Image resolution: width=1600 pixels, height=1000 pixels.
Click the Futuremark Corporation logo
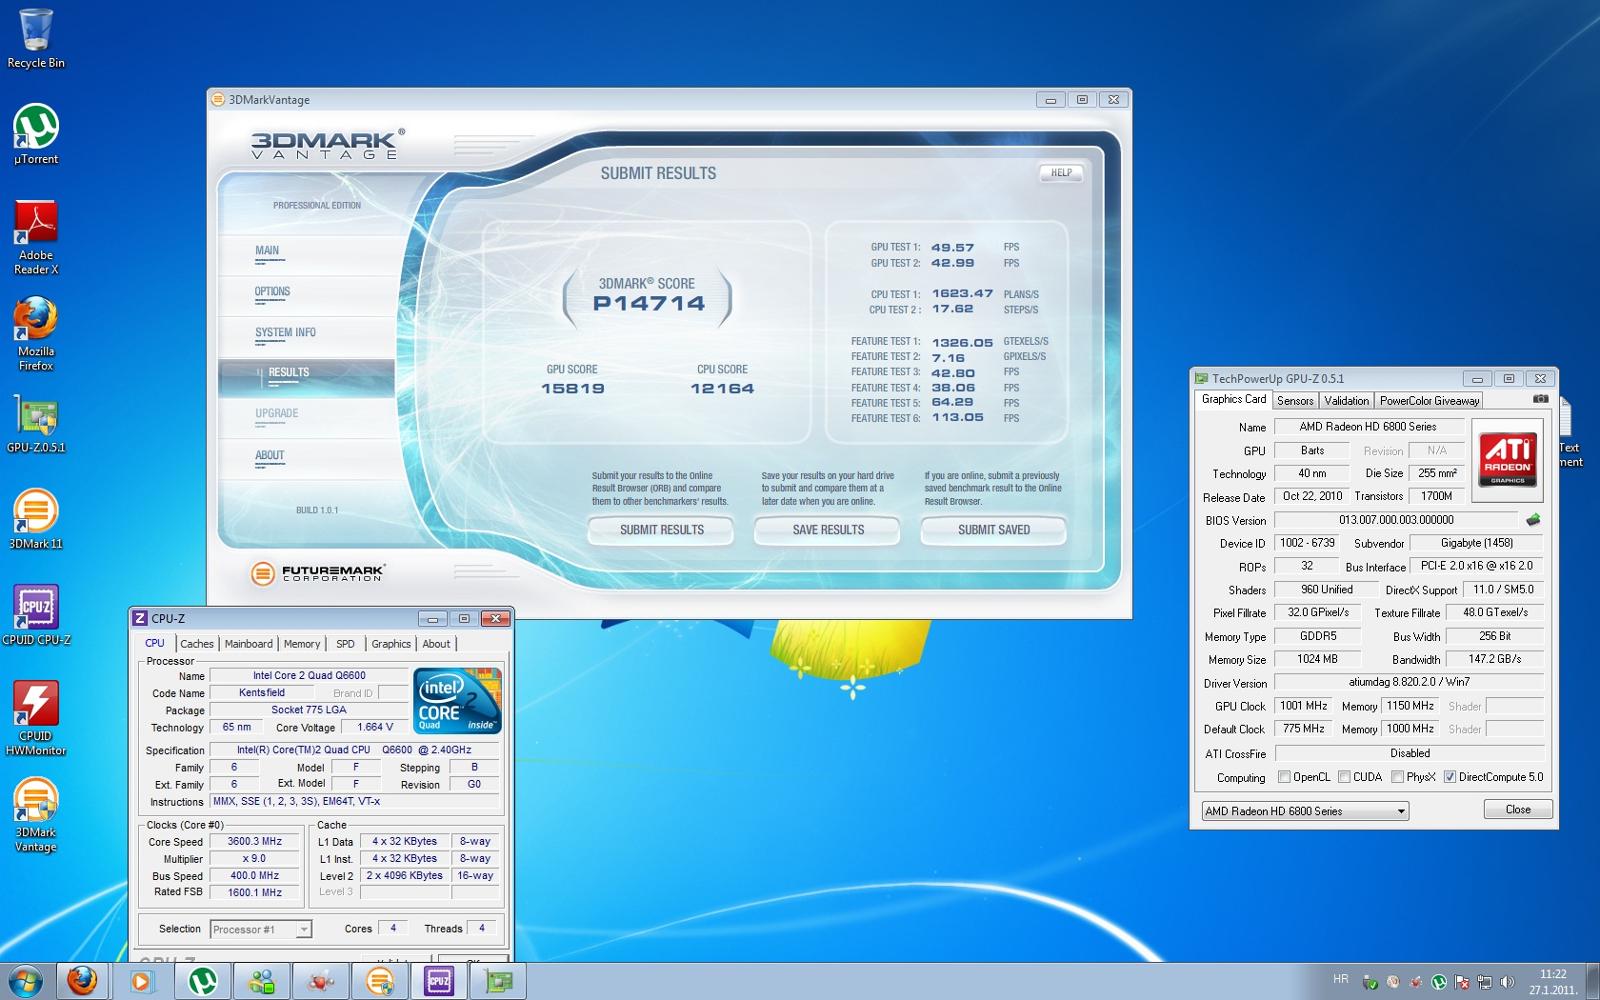(317, 573)
